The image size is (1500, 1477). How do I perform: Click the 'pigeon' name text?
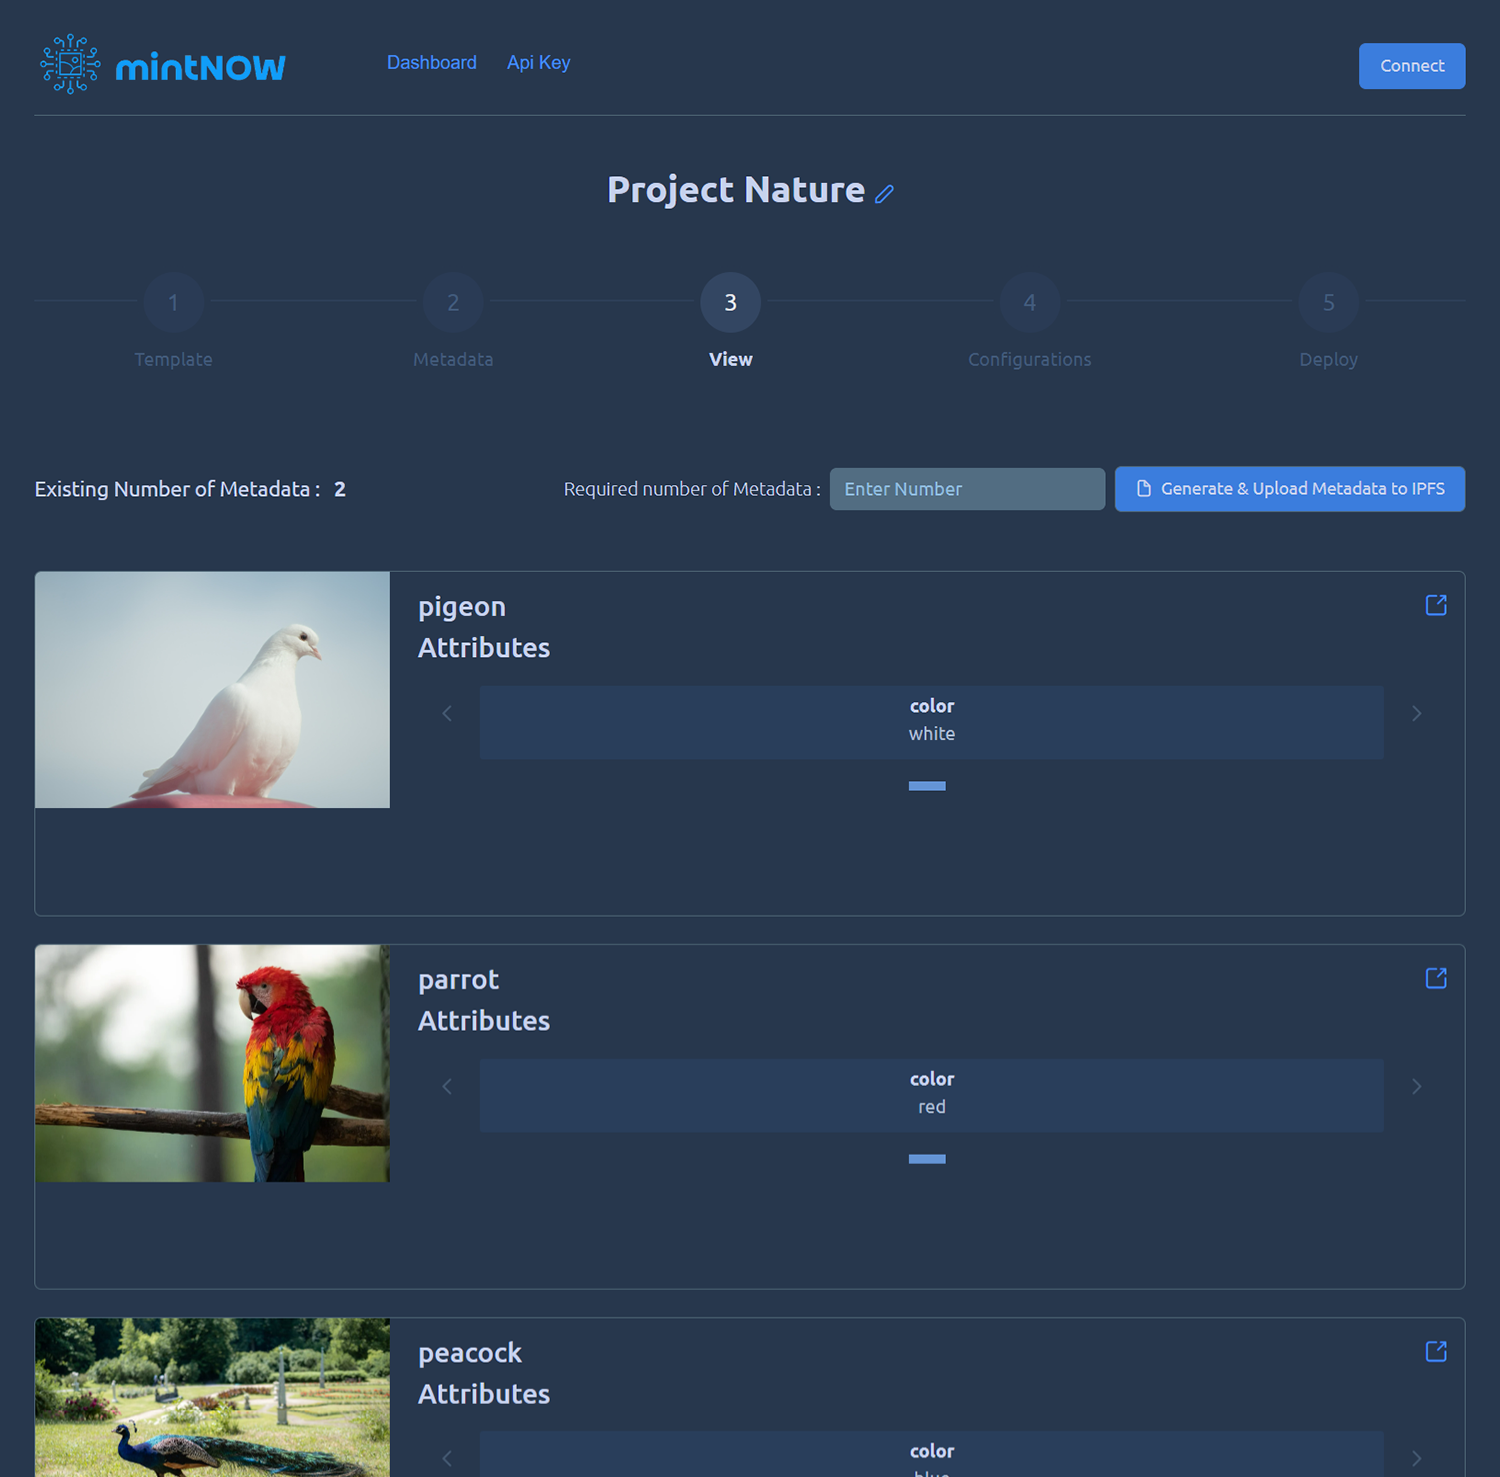(x=462, y=608)
